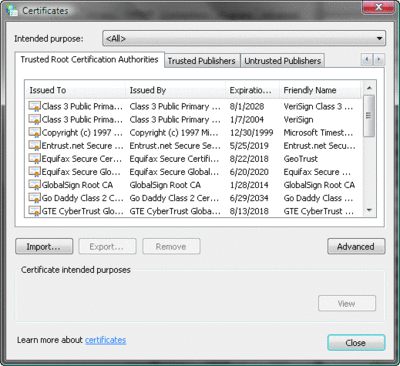
Task: Click expiration date 12/30/1999
Action: click(x=251, y=133)
